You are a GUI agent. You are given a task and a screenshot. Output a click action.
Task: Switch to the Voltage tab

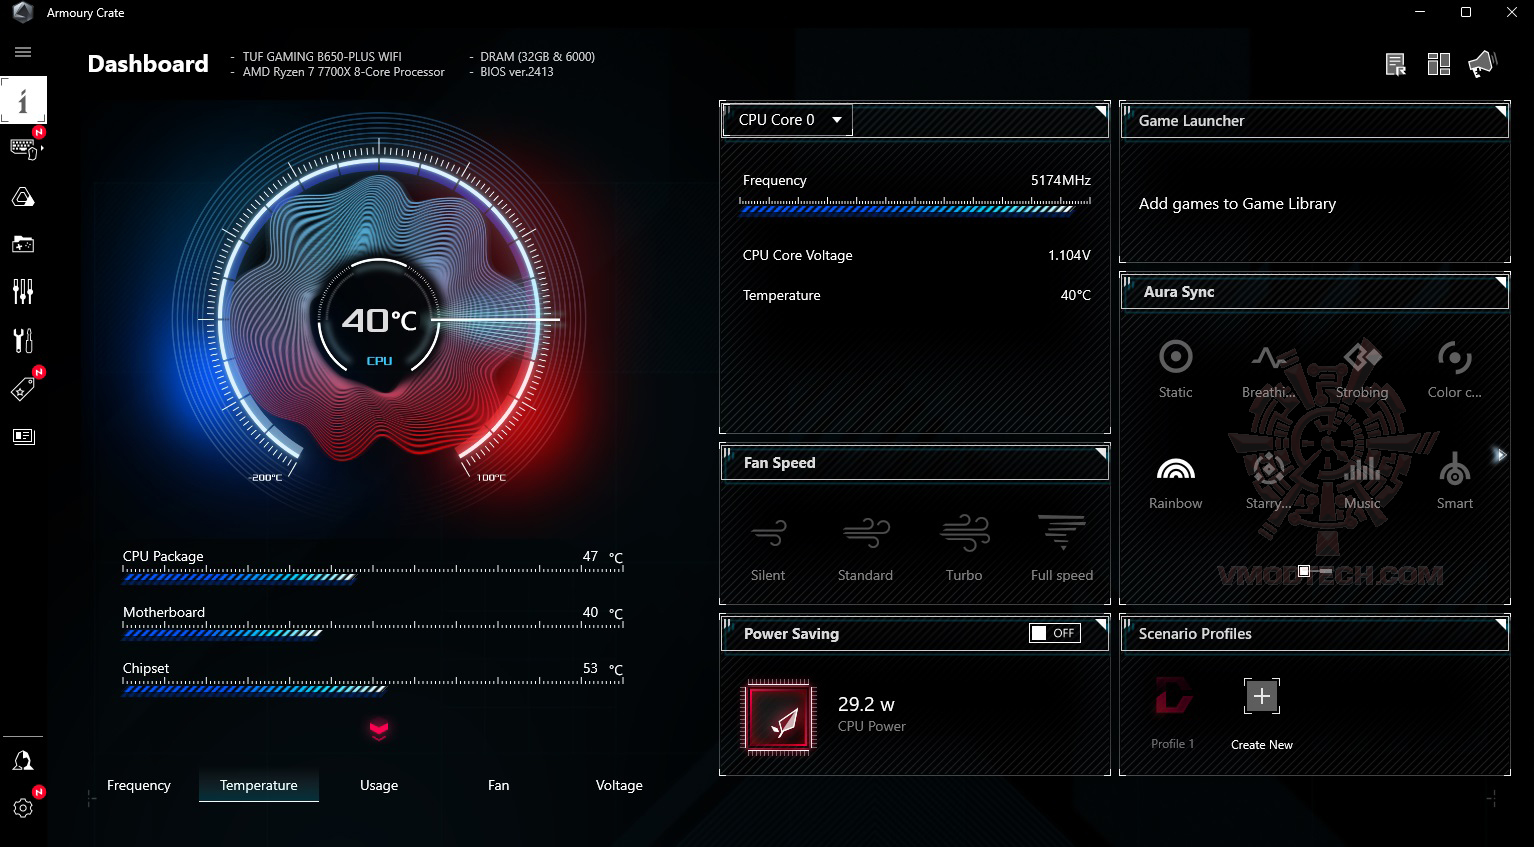[x=619, y=785]
